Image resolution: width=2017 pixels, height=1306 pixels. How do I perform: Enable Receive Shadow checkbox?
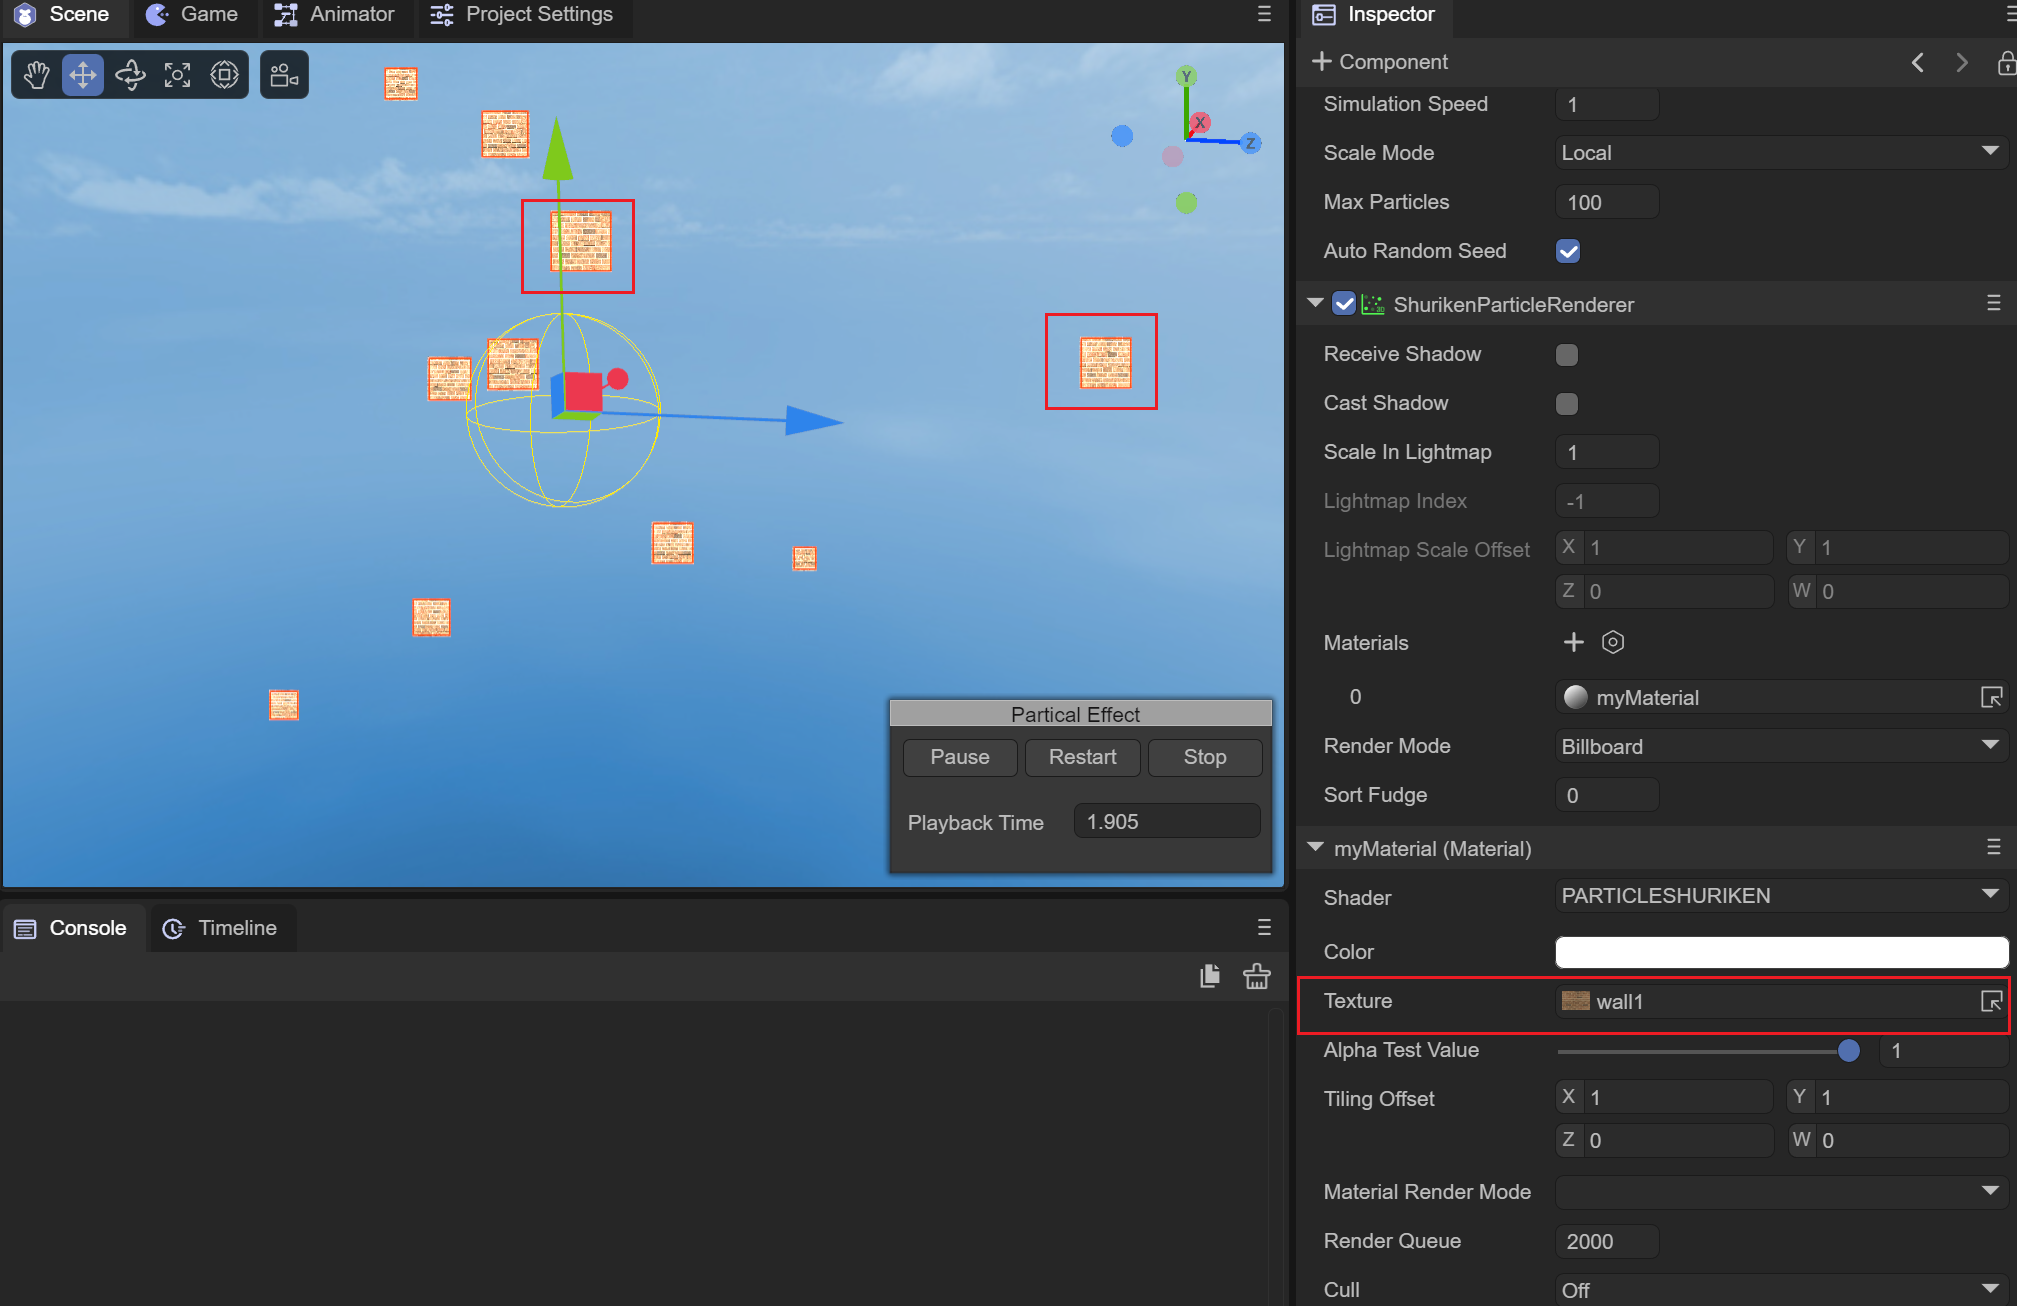pyautogui.click(x=1567, y=354)
